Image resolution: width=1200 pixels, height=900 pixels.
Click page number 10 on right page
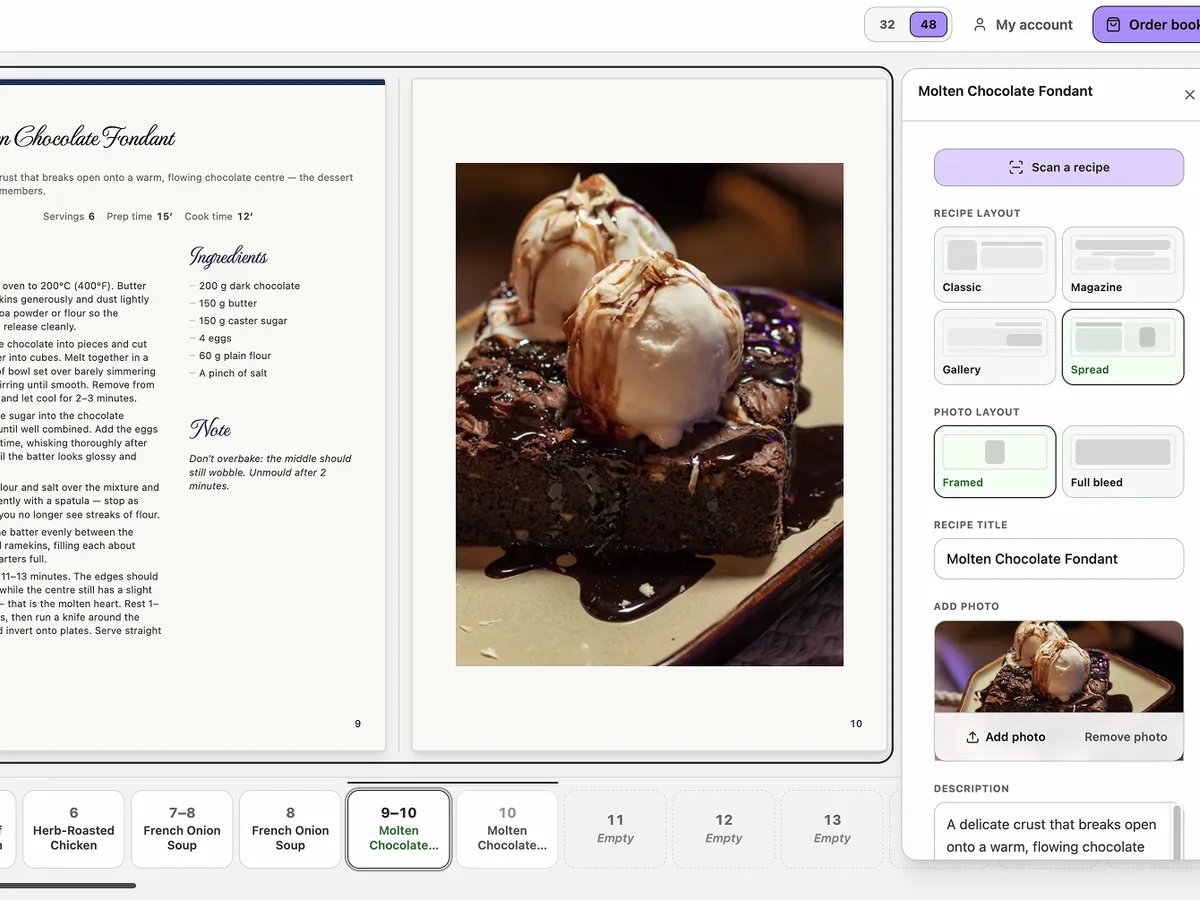pos(856,723)
